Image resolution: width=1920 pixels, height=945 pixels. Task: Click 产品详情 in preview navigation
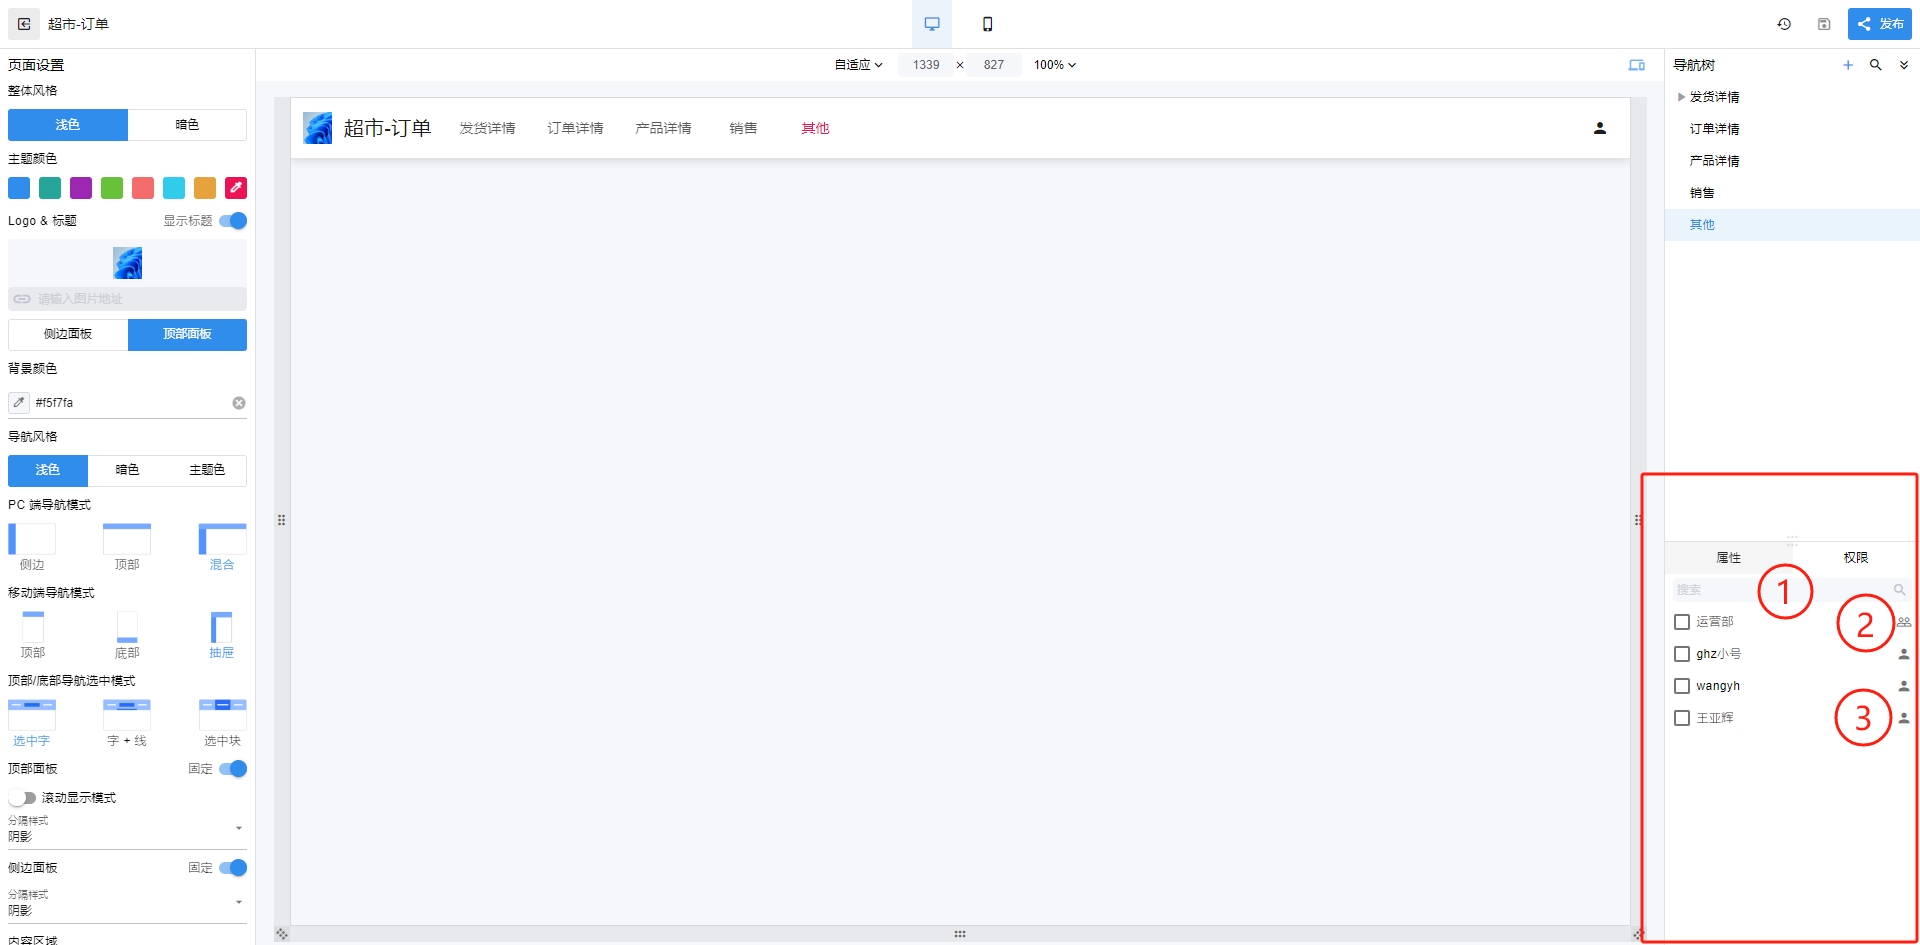point(663,128)
